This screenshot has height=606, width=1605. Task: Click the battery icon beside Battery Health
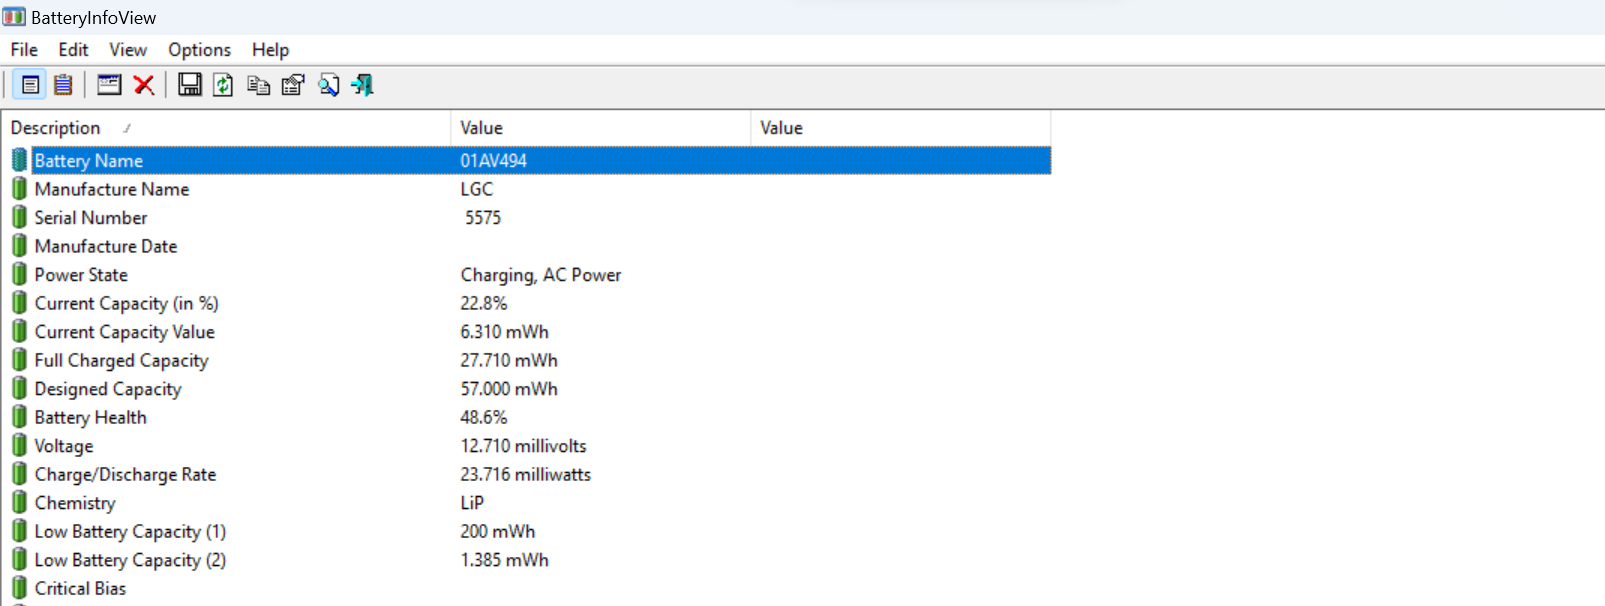(19, 417)
